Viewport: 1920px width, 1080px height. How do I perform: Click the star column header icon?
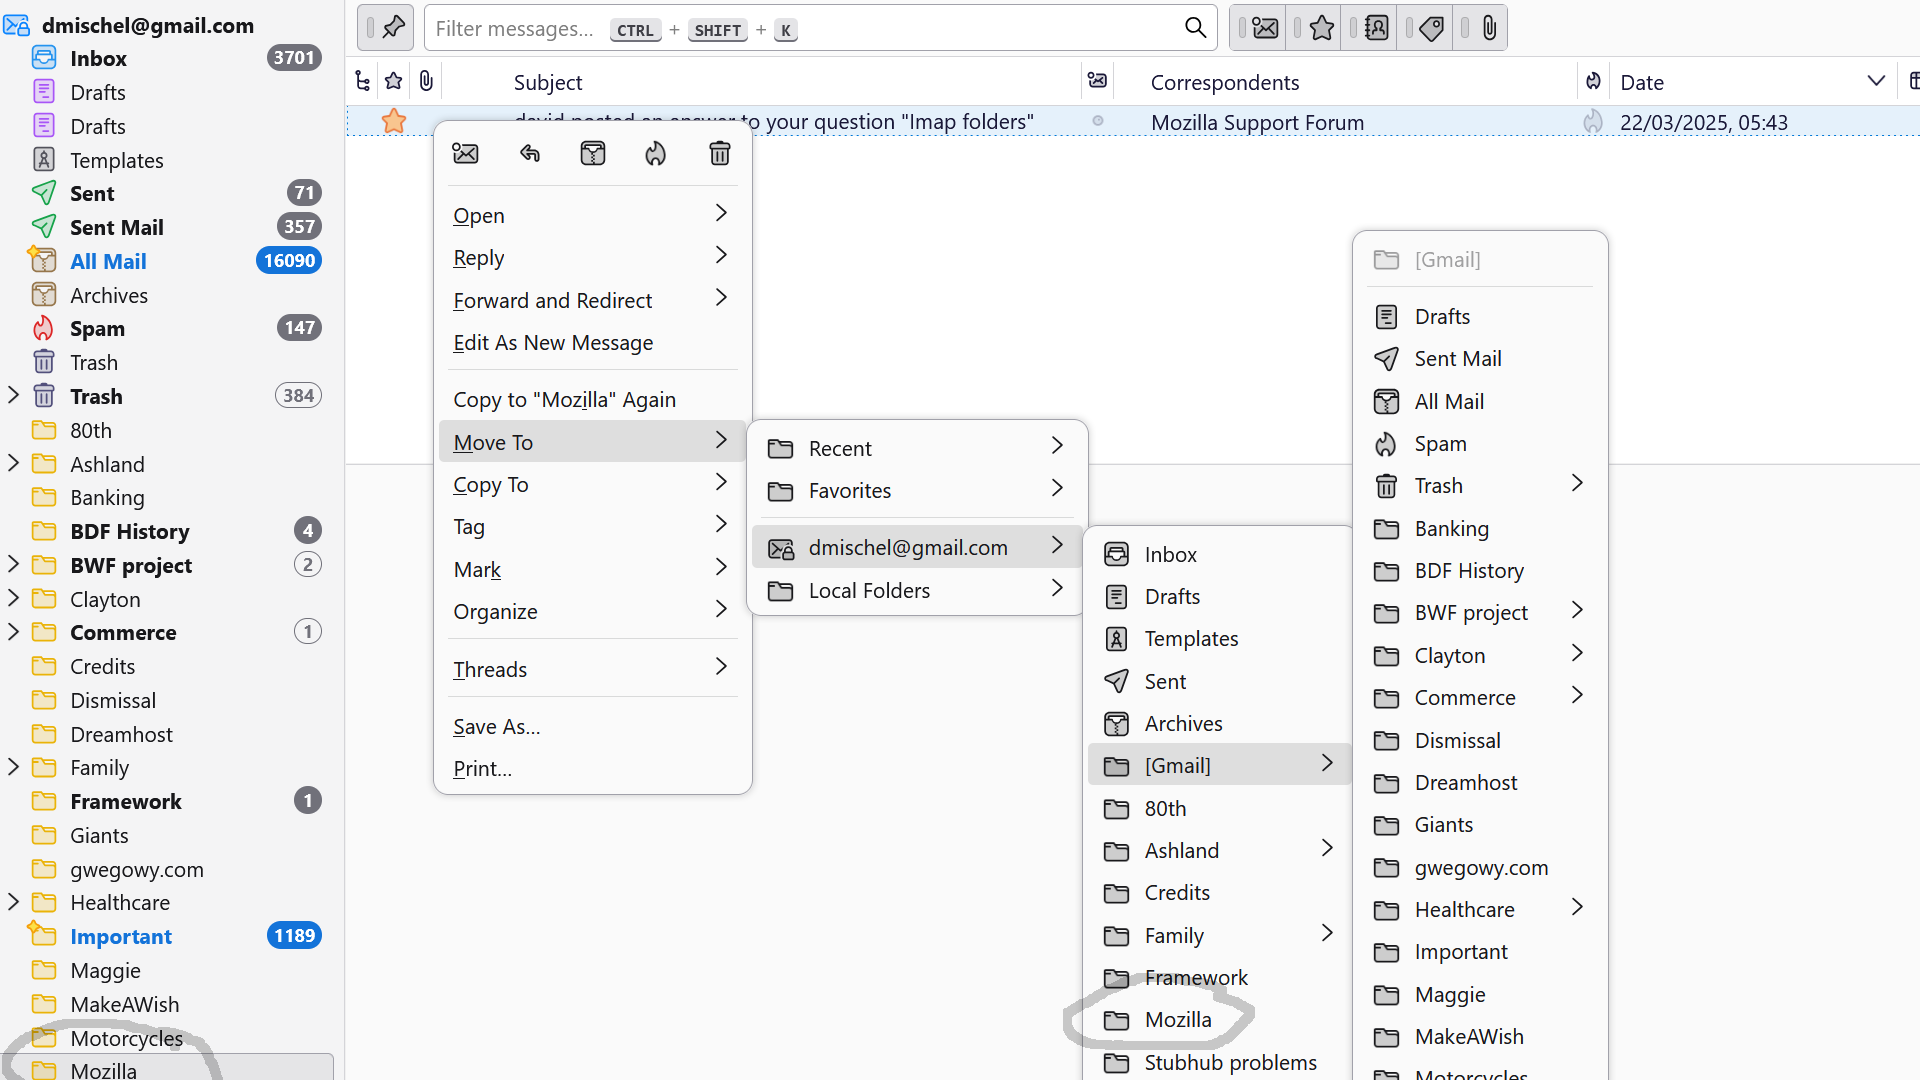[394, 82]
